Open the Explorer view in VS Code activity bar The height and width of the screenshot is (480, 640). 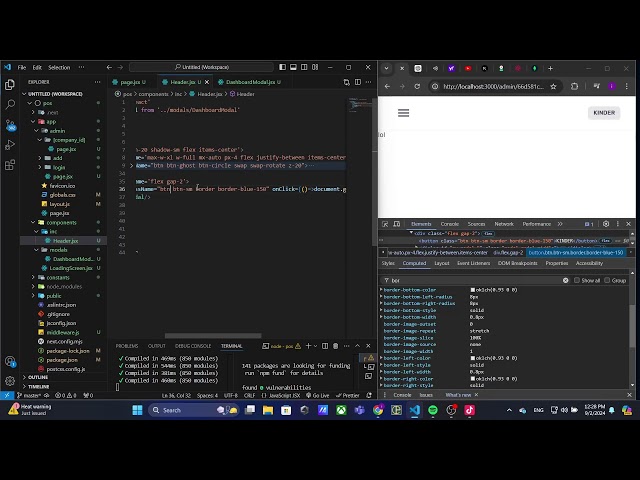pos(10,84)
